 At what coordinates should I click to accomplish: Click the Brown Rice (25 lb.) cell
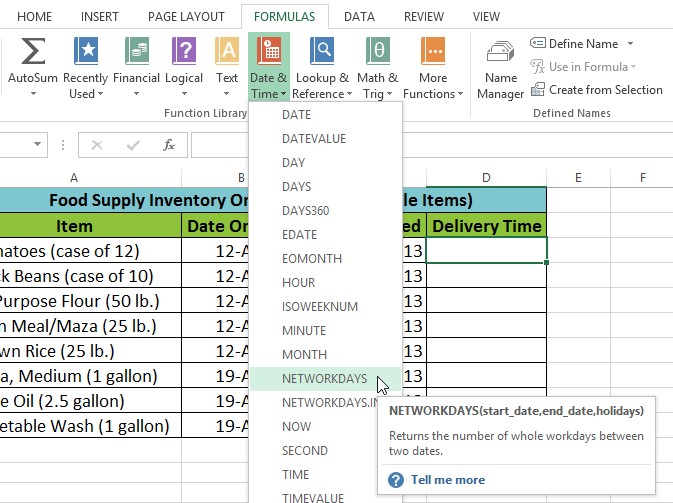pyautogui.click(x=90, y=351)
